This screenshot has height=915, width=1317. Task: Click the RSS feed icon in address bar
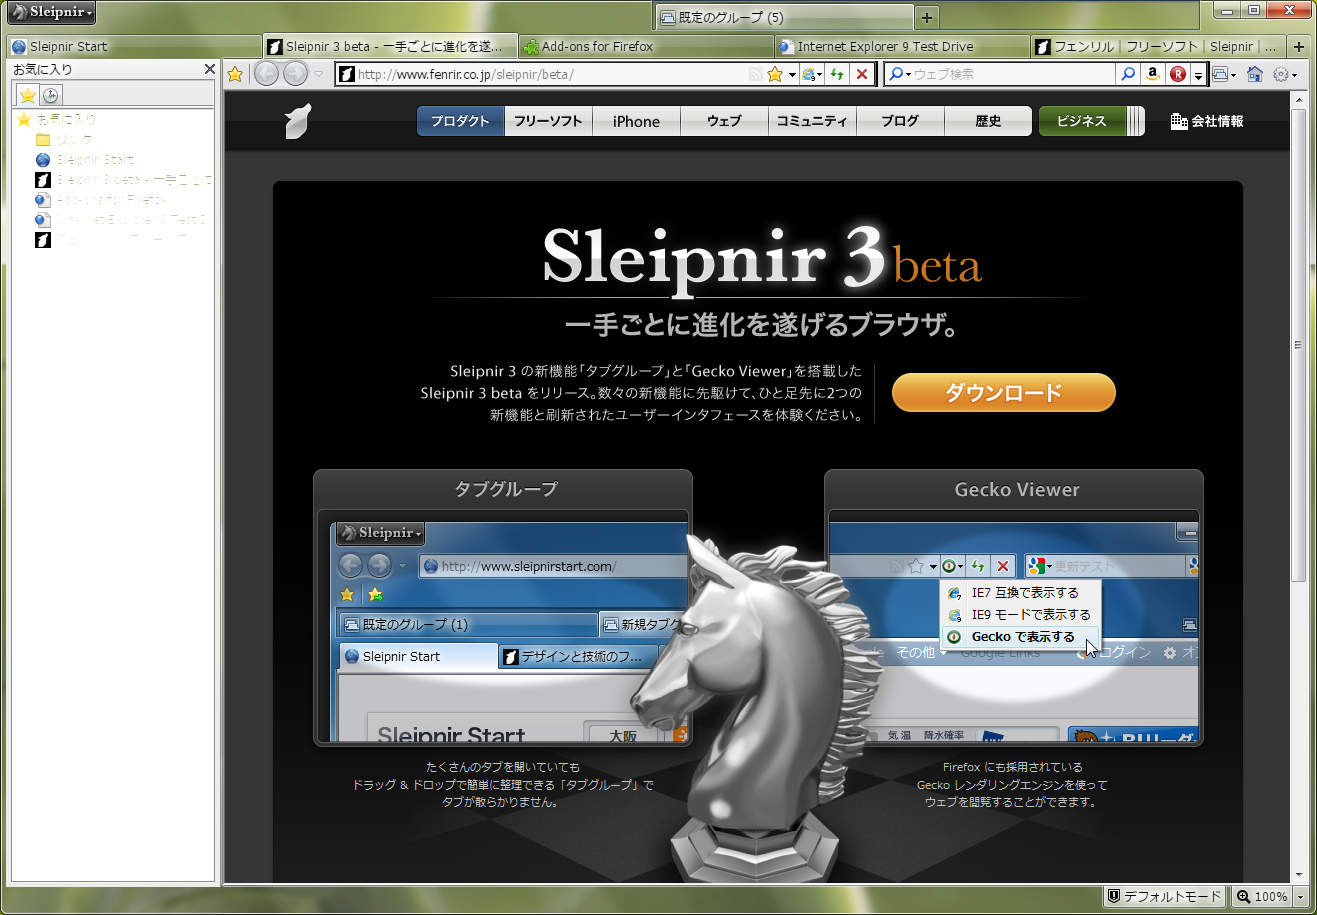pos(756,74)
